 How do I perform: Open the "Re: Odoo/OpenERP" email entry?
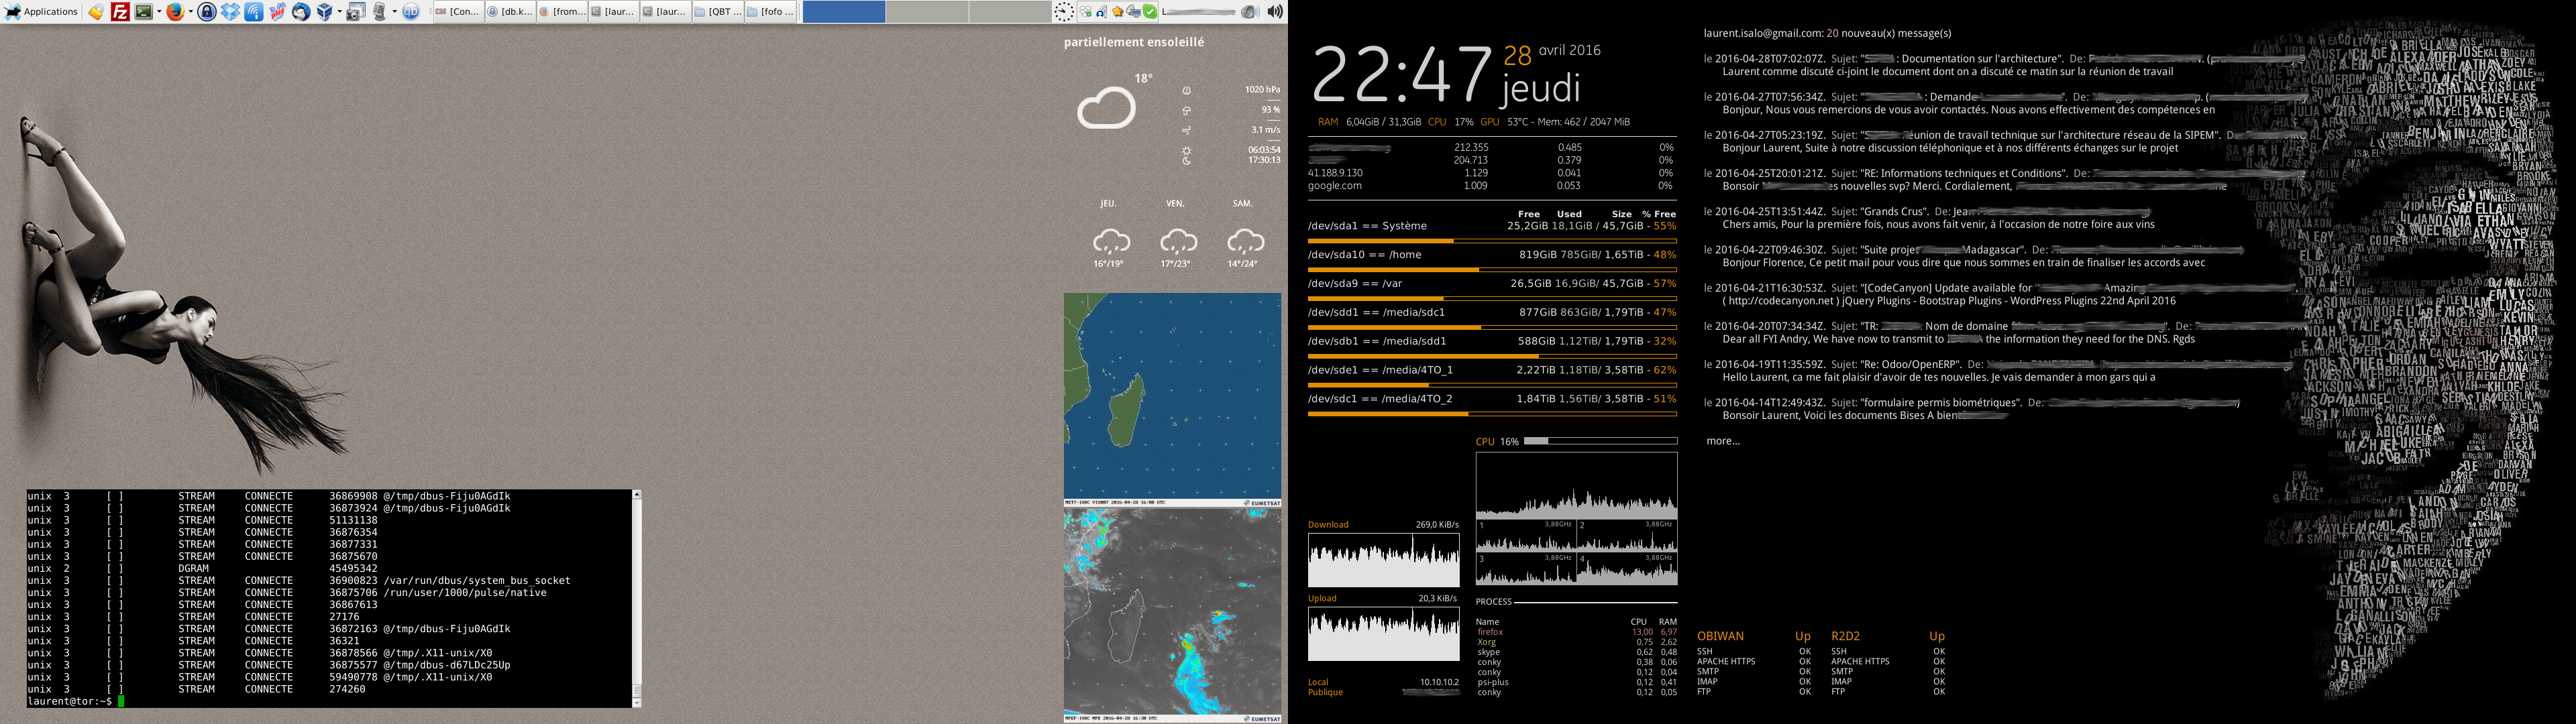(1998, 371)
